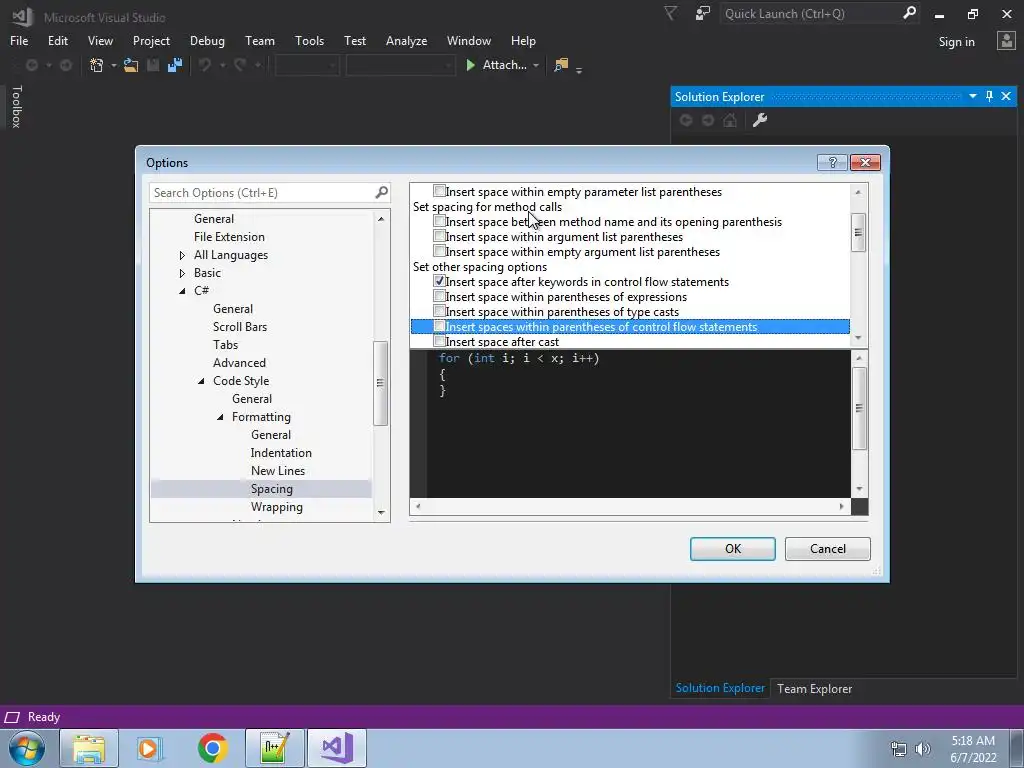
Task: Click the Solution Explorer Properties wrench icon
Action: 760,120
